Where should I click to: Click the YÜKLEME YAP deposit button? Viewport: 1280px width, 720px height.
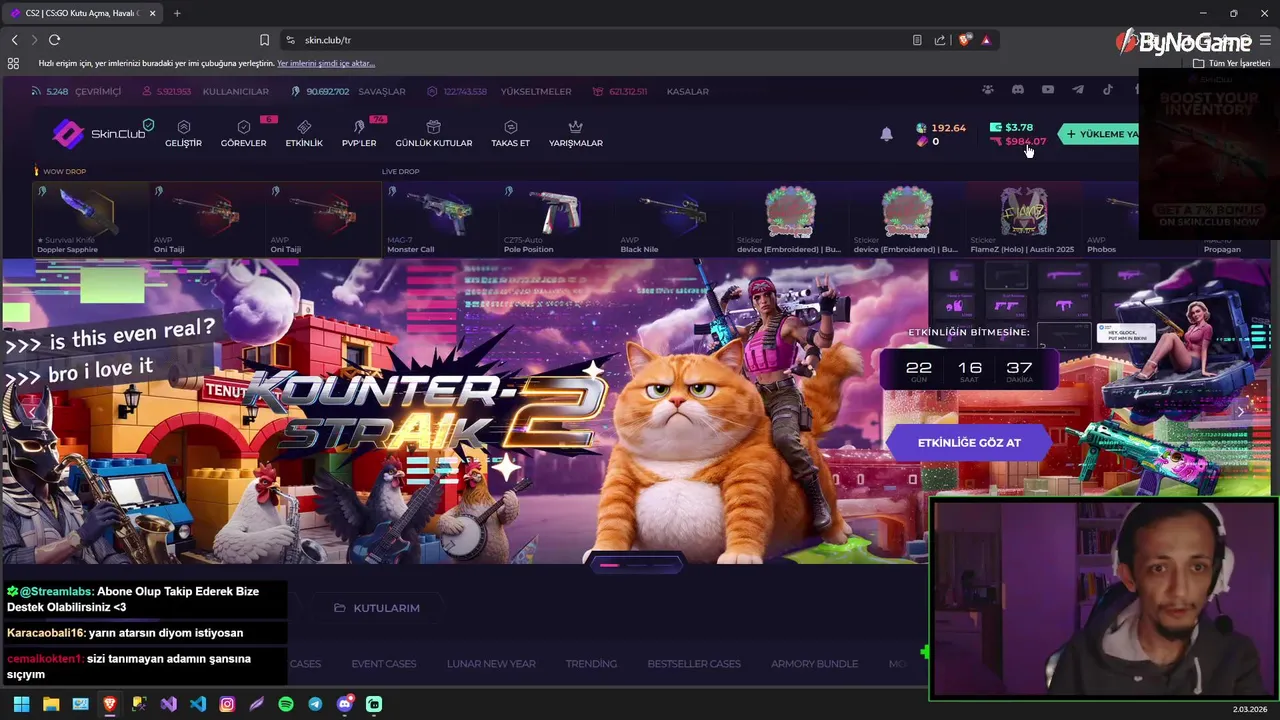(1100, 134)
